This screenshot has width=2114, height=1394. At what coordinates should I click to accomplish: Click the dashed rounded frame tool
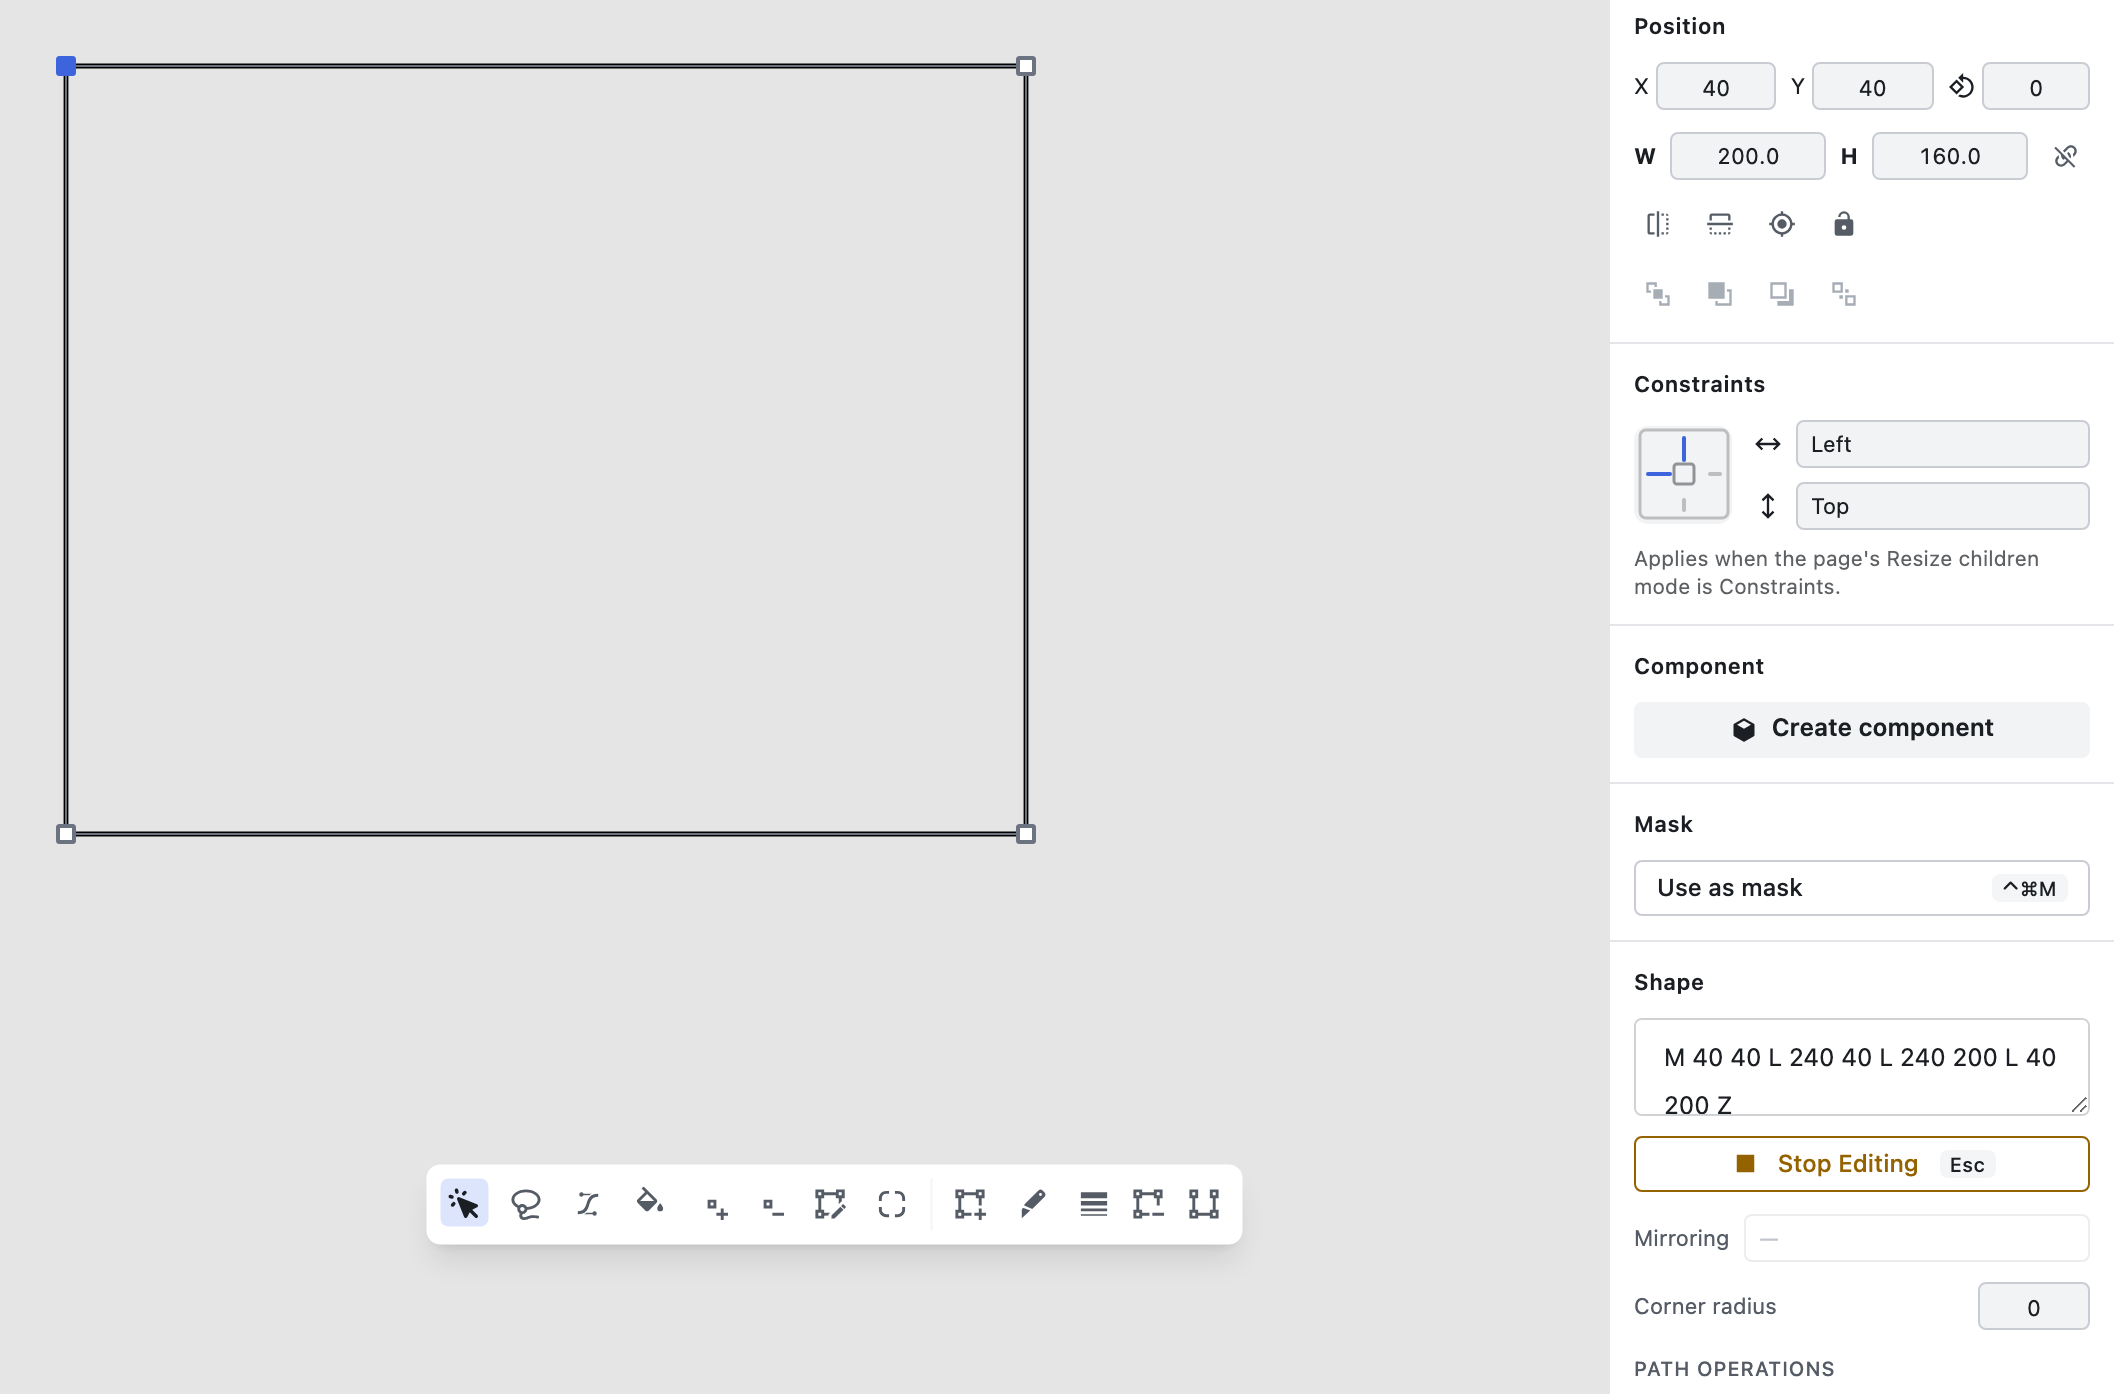(892, 1203)
